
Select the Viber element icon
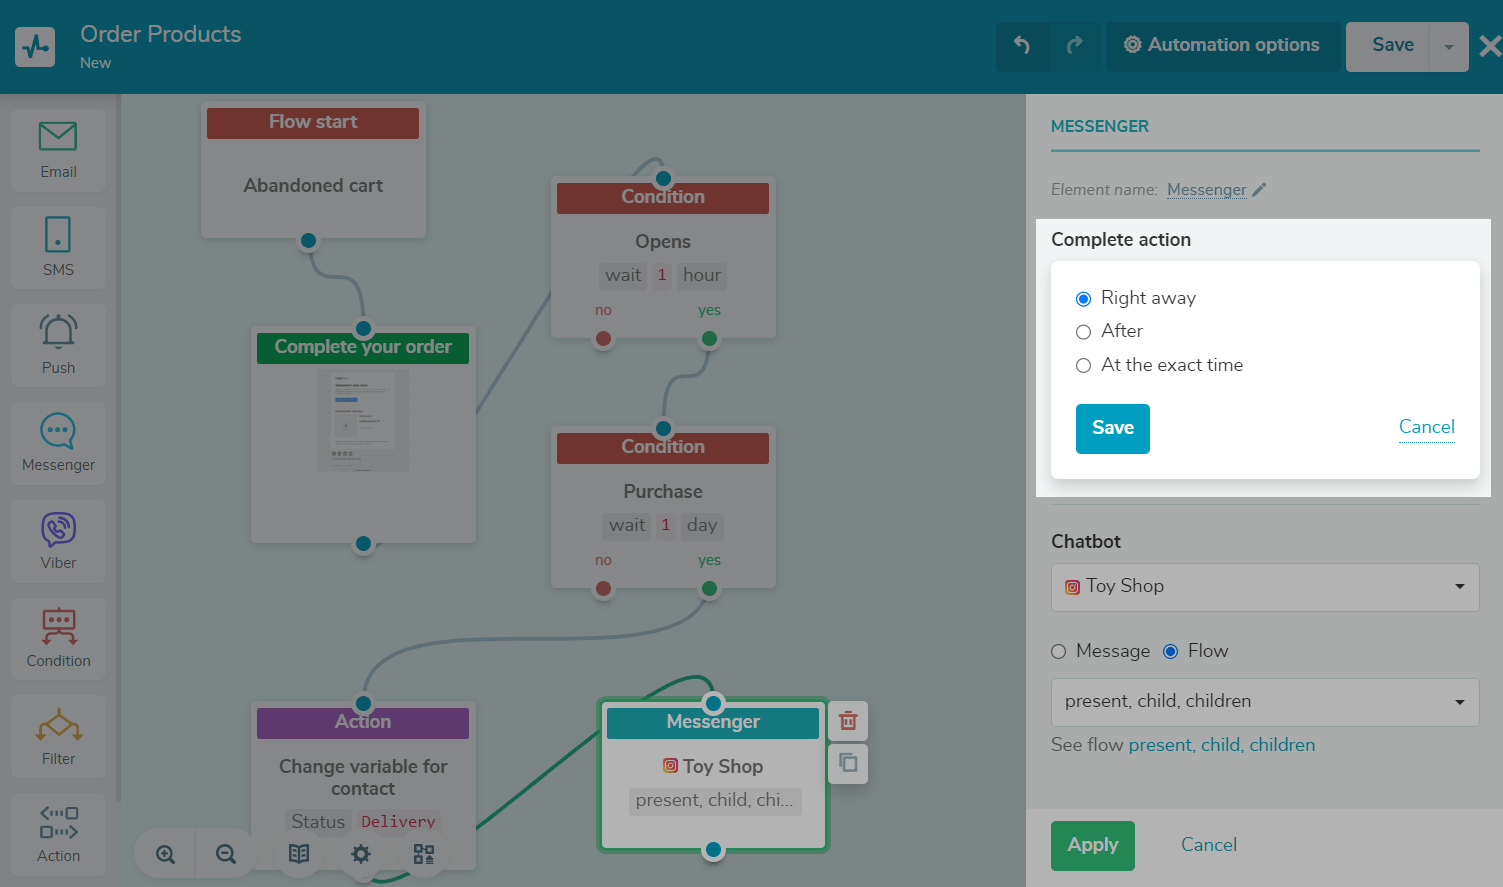pyautogui.click(x=58, y=530)
